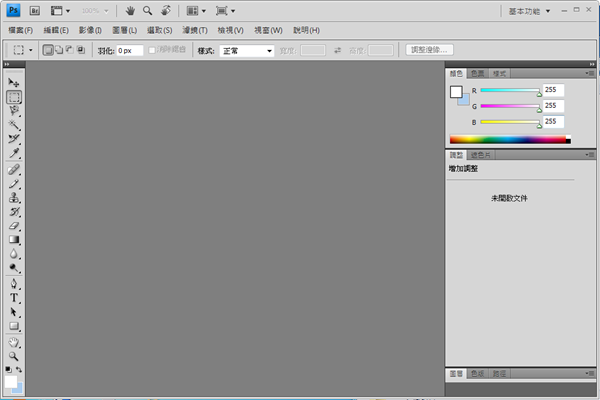The image size is (600, 400).
Task: Select the Rectangular Marquee tool in toolbox
Action: pos(14,97)
